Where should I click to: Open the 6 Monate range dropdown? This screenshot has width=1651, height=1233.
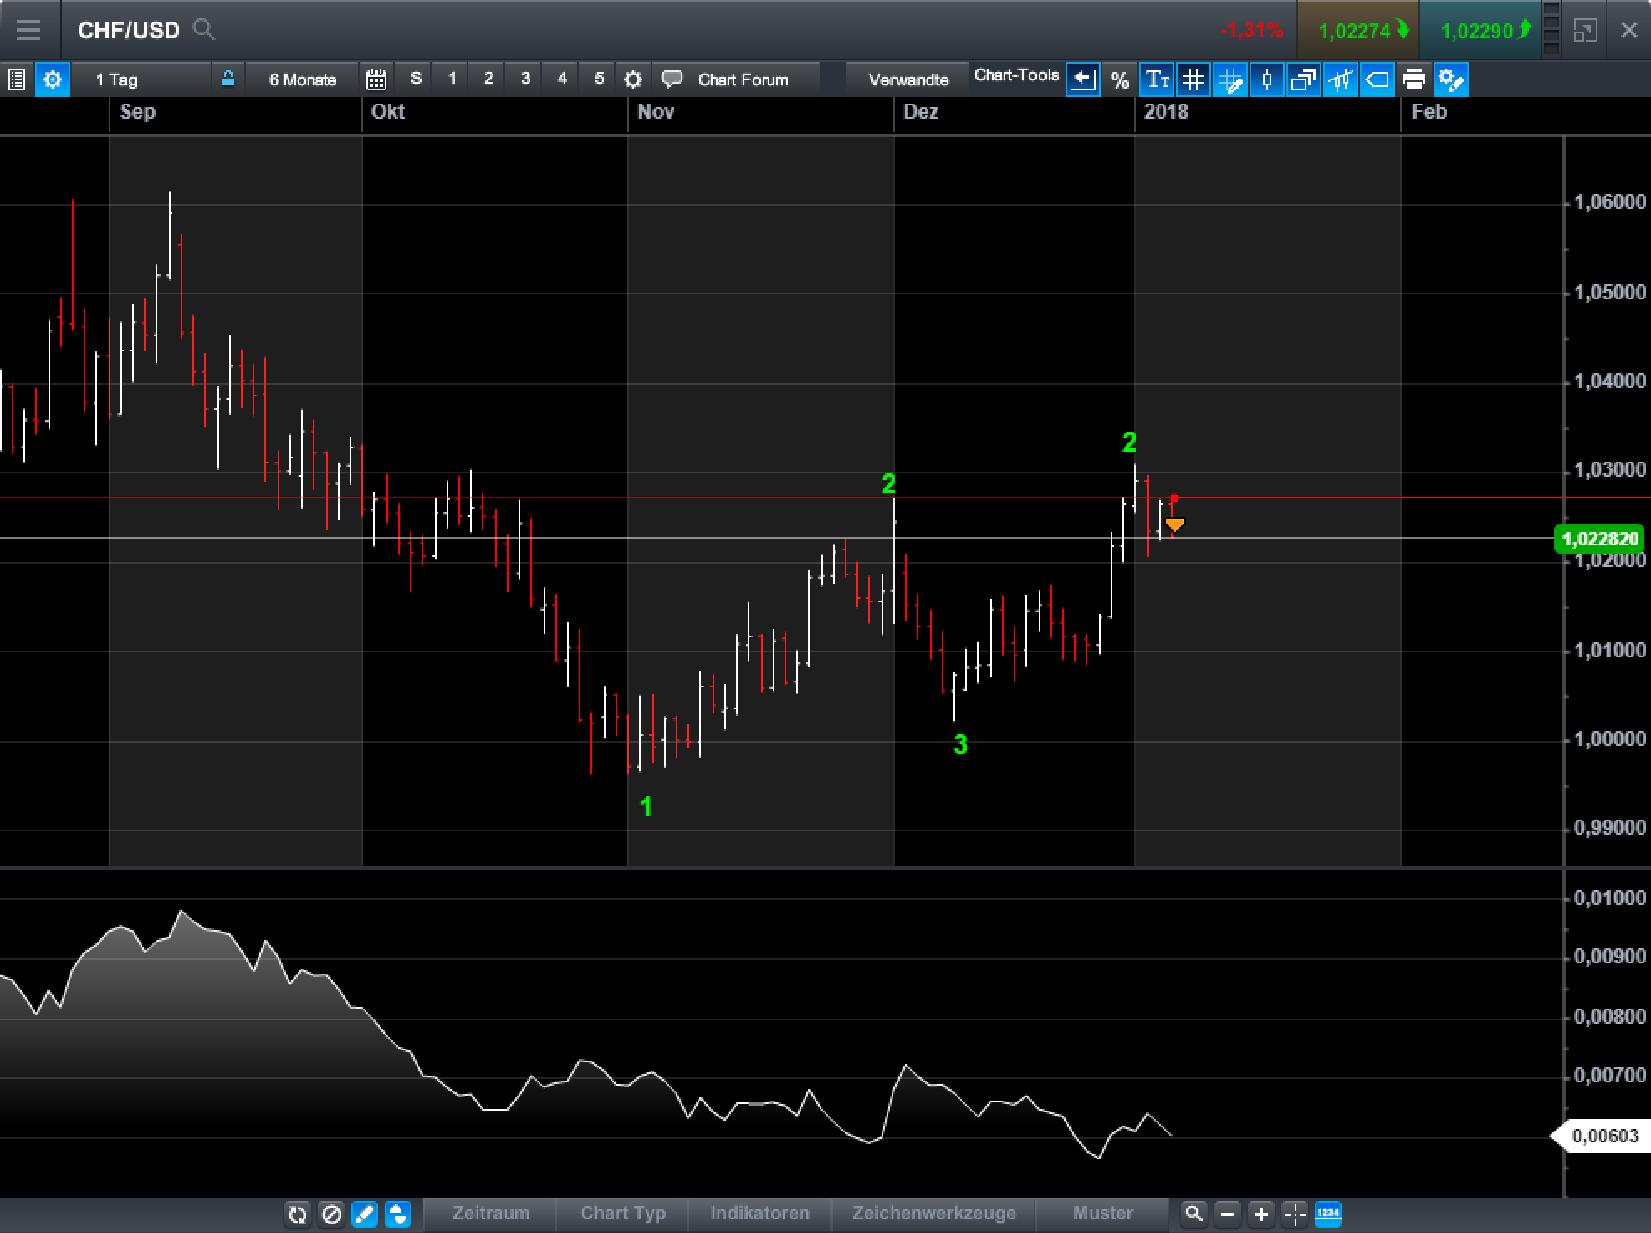(301, 79)
